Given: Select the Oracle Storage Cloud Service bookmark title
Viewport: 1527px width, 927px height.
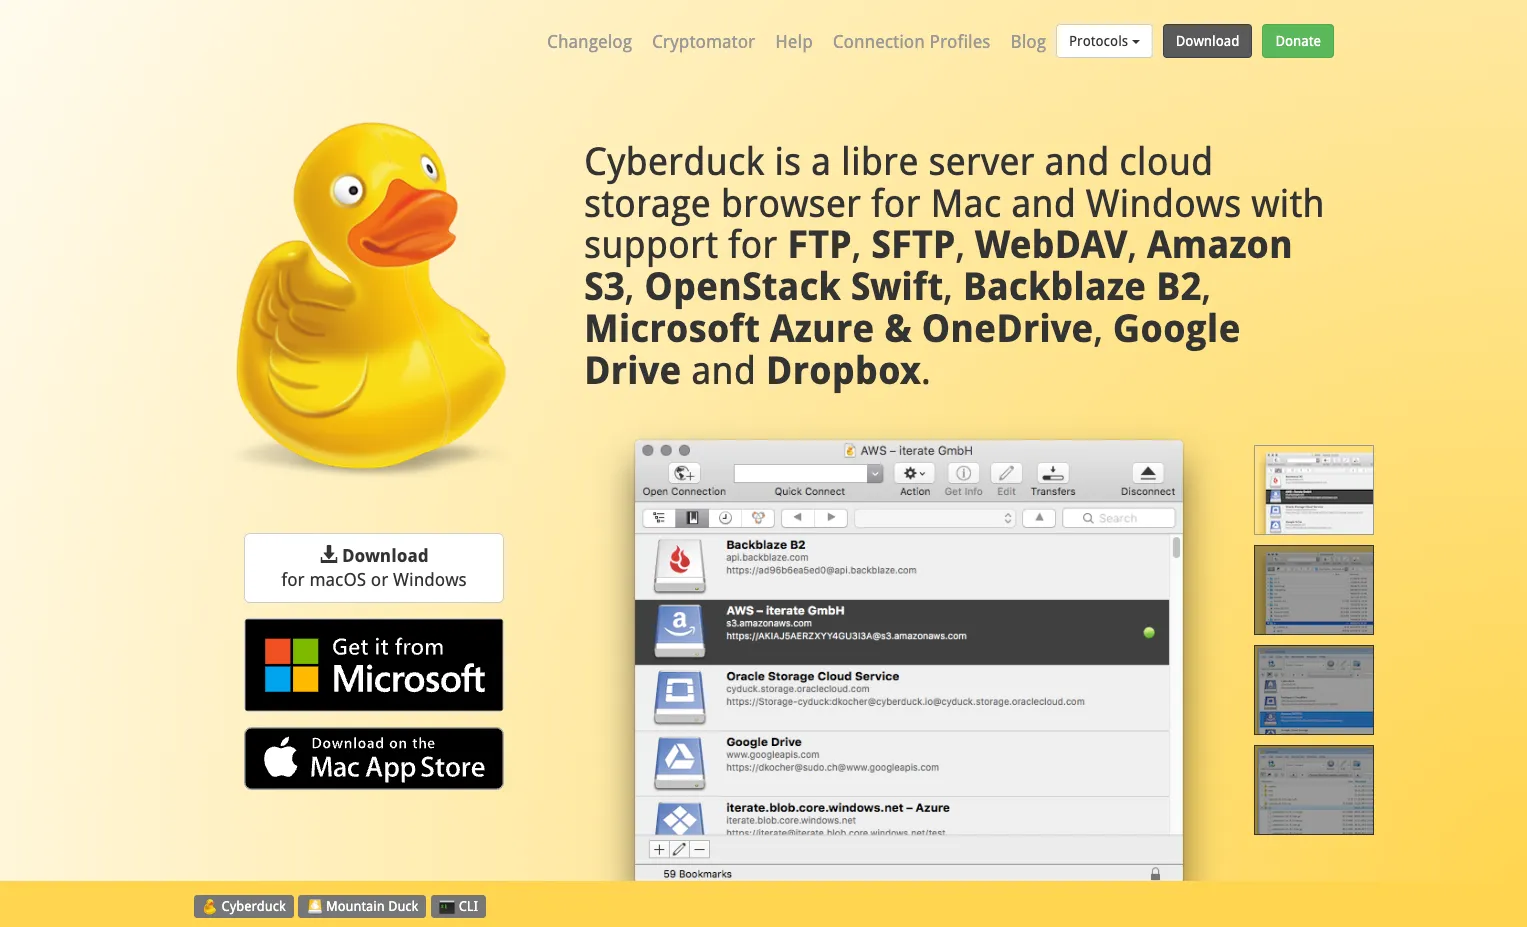Looking at the screenshot, I should [812, 677].
